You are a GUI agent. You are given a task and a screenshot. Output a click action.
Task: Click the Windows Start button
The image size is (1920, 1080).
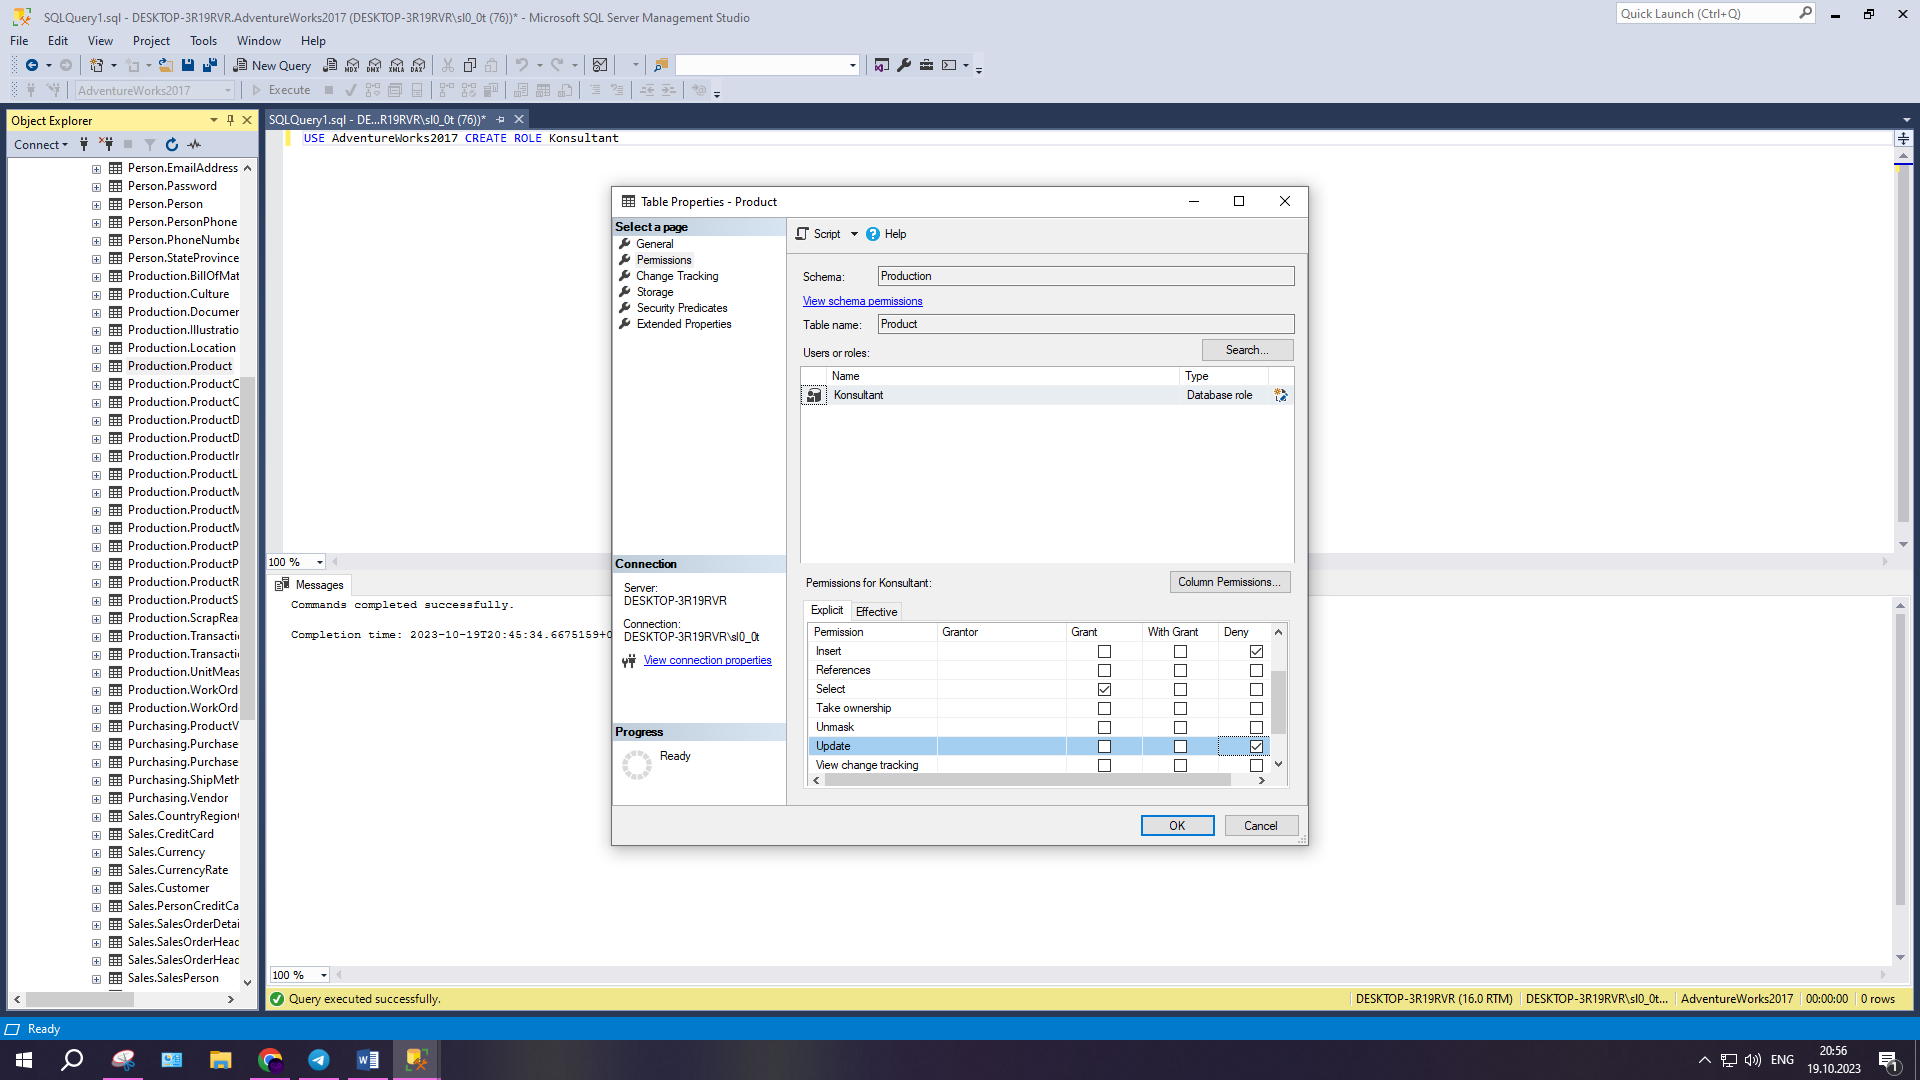tap(24, 1060)
